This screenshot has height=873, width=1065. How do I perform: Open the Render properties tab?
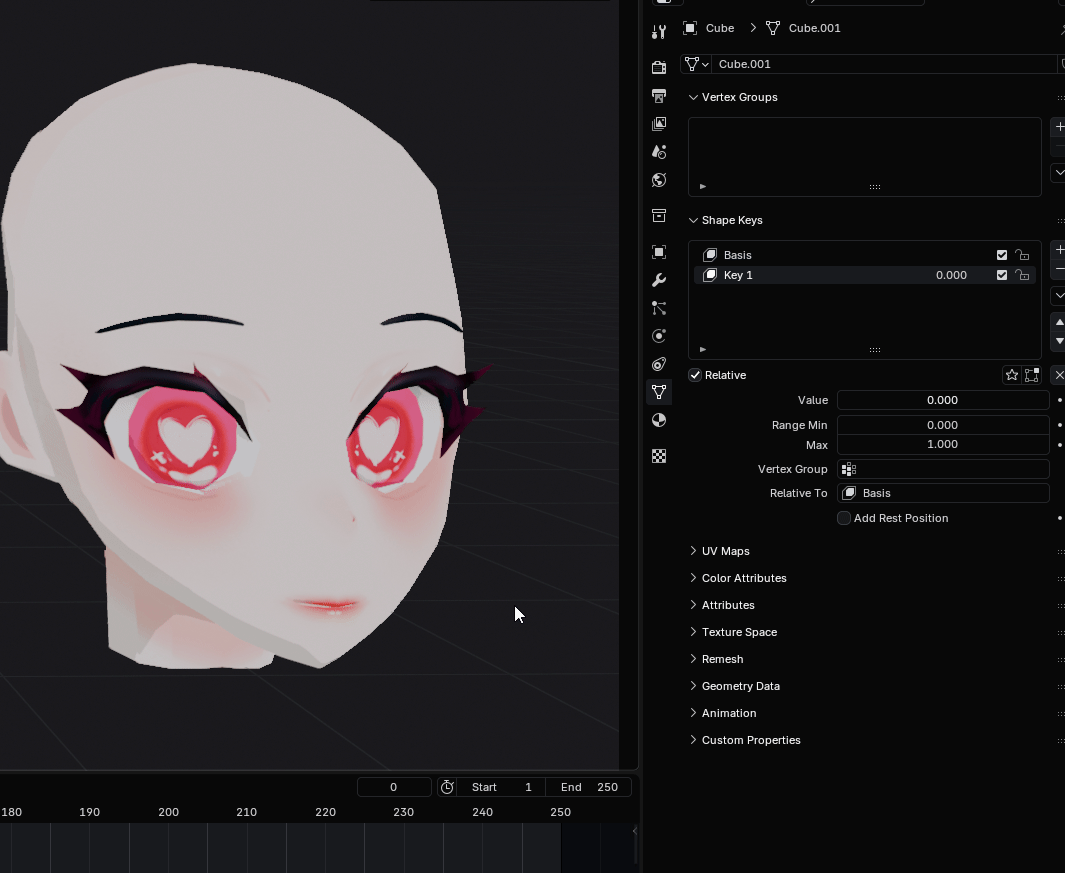click(x=659, y=68)
